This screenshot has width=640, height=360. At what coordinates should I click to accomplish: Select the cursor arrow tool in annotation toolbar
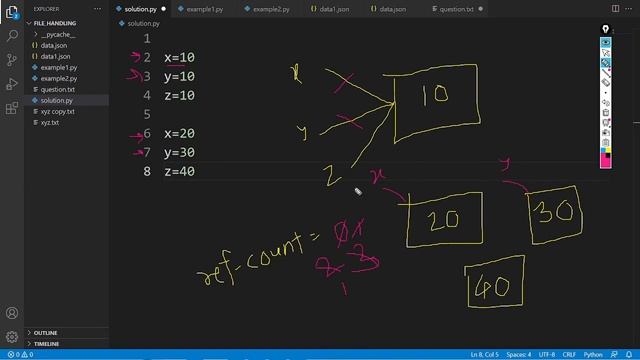[606, 52]
